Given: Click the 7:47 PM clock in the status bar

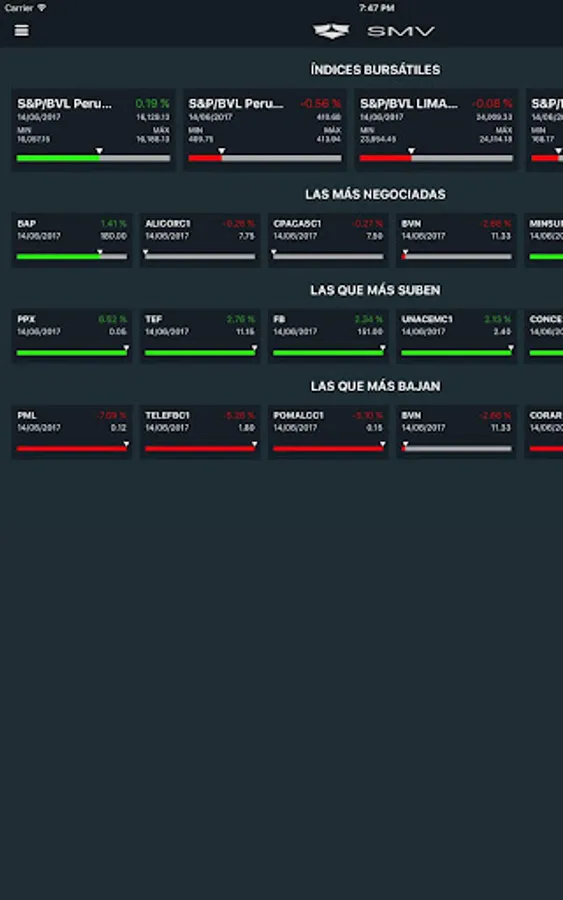Looking at the screenshot, I should click(376, 7).
